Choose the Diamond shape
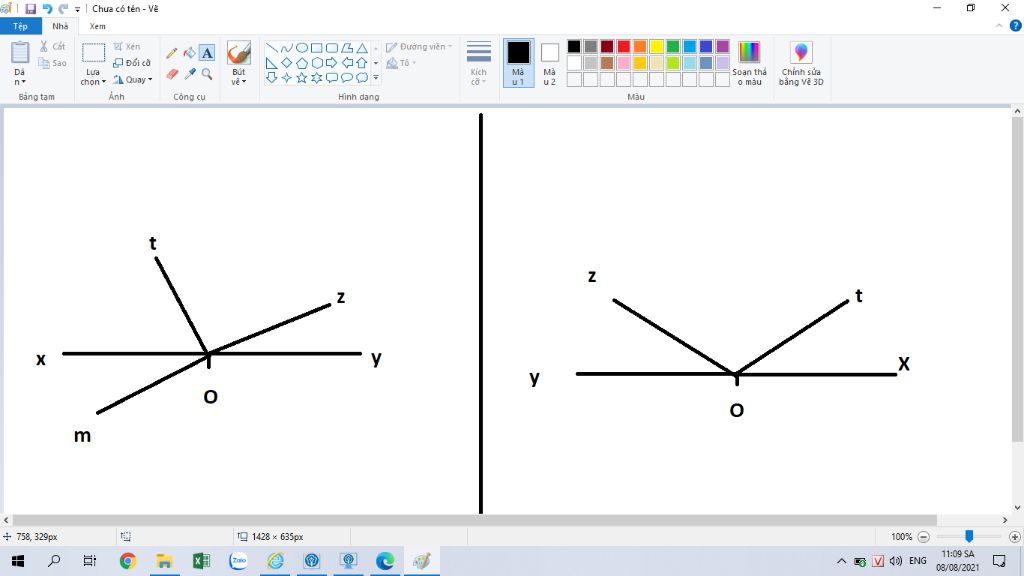This screenshot has height=576, width=1024. pyautogui.click(x=287, y=63)
